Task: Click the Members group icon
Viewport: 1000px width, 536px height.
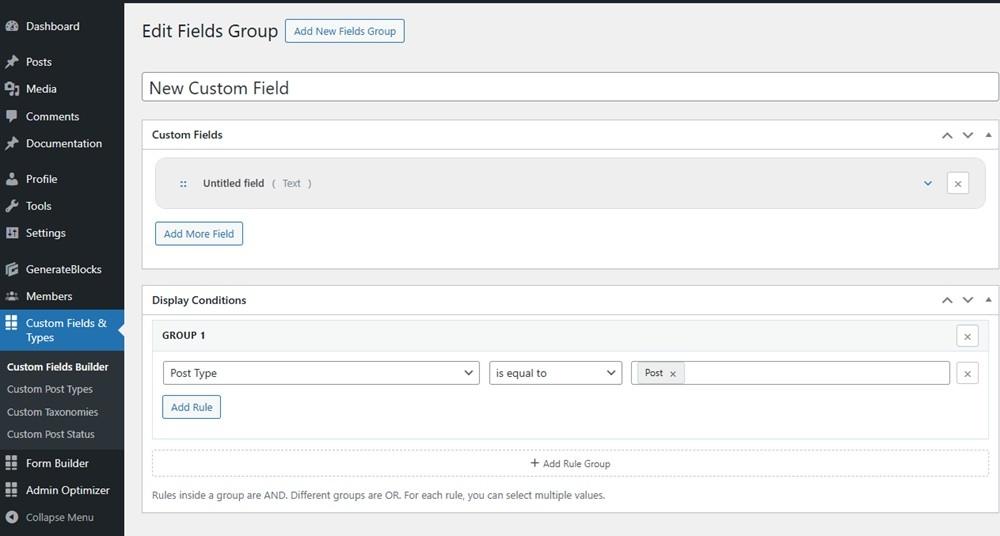Action: click(11, 296)
